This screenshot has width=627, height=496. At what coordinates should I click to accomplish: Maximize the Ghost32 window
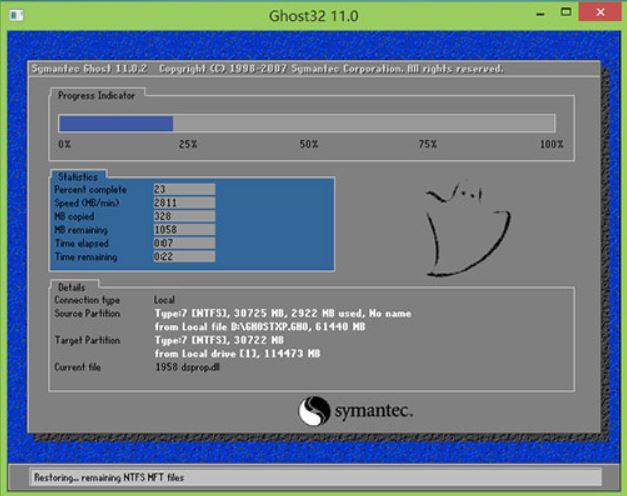[x=566, y=13]
